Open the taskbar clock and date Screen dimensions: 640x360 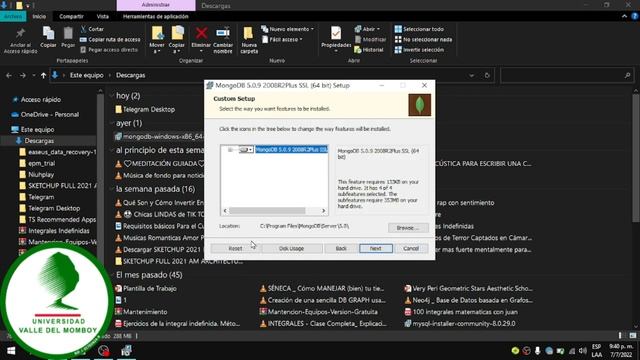(x=621, y=351)
